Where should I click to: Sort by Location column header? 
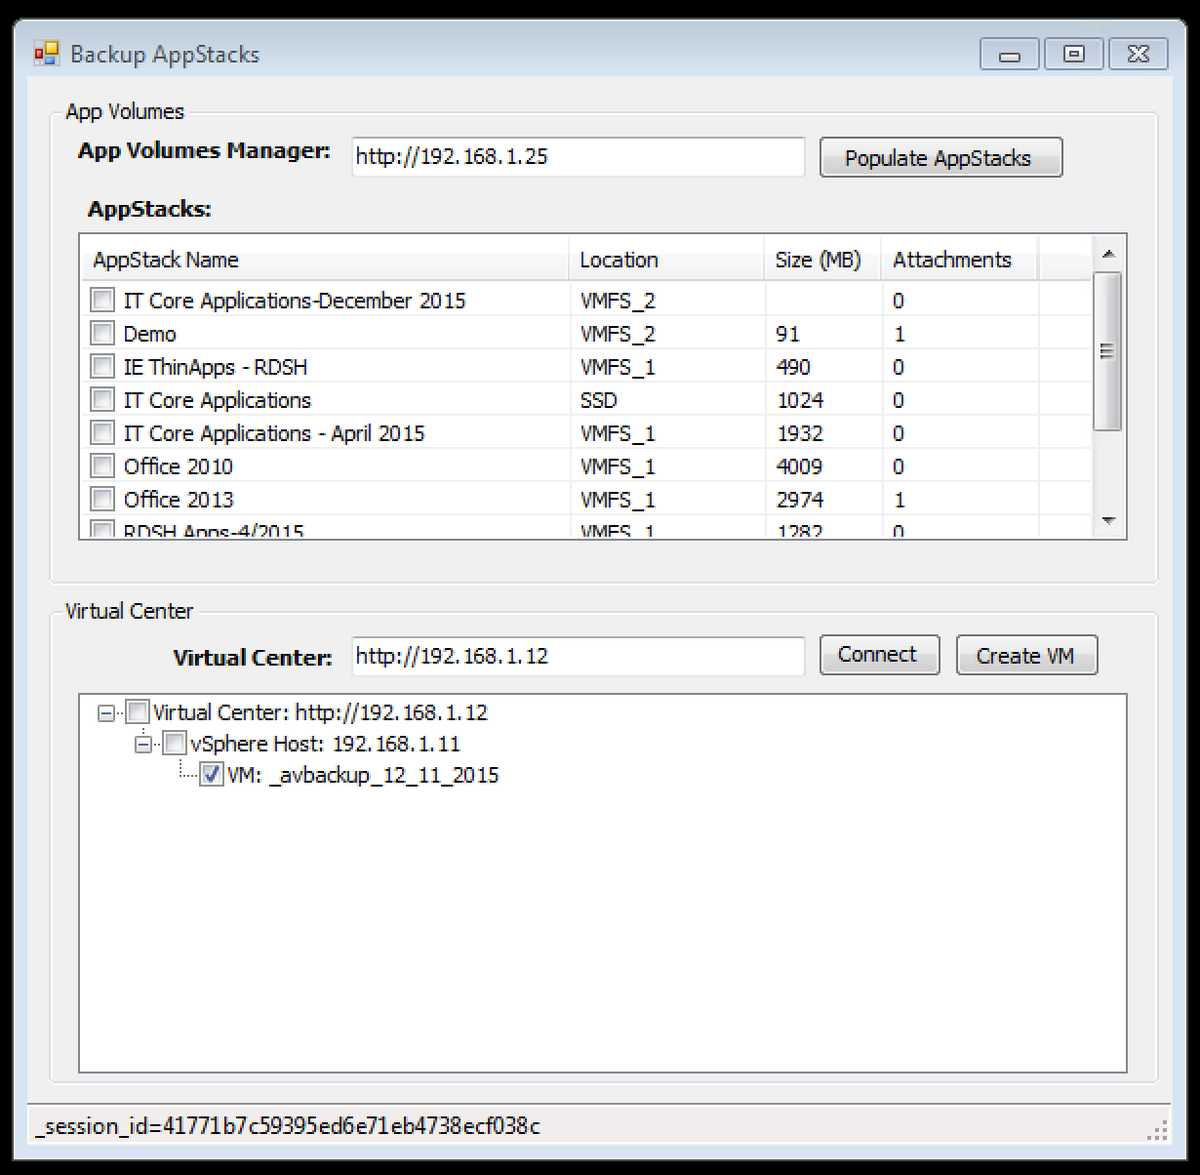pos(665,259)
